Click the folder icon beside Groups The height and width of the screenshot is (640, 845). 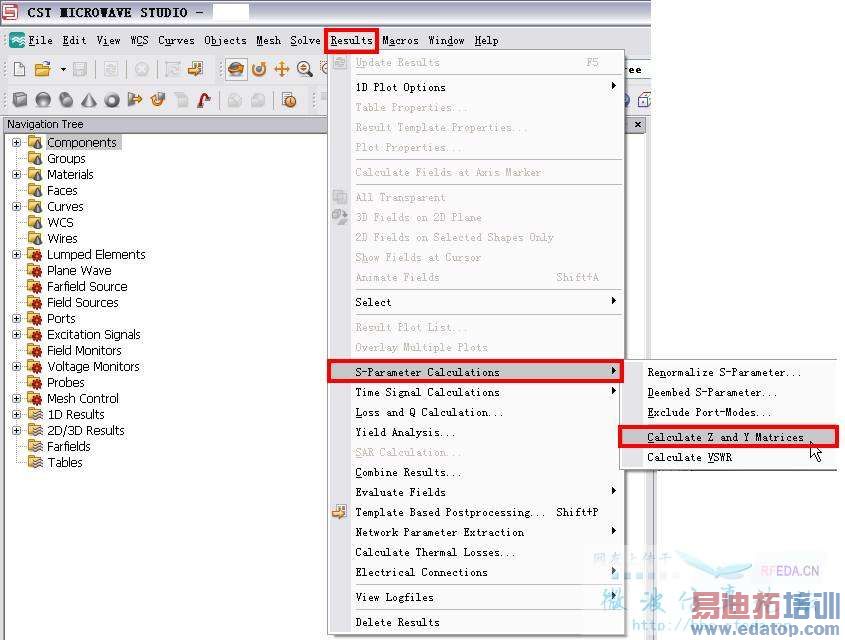click(35, 158)
